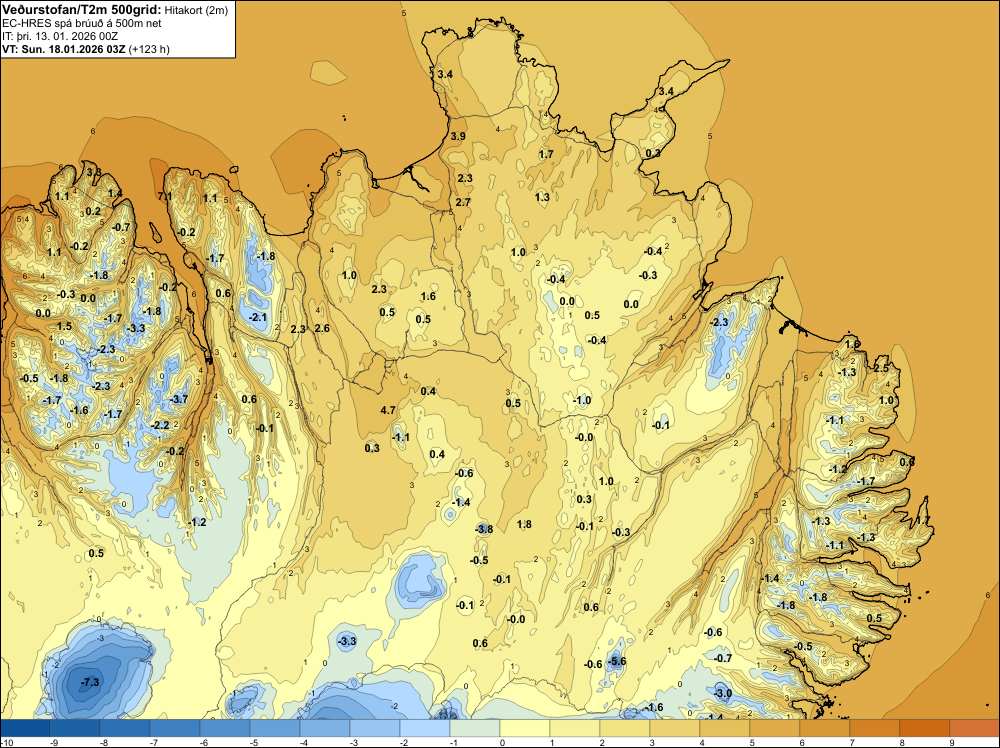Click the '-9' label on the color scale
The height and width of the screenshot is (748, 1000).
(x=54, y=742)
